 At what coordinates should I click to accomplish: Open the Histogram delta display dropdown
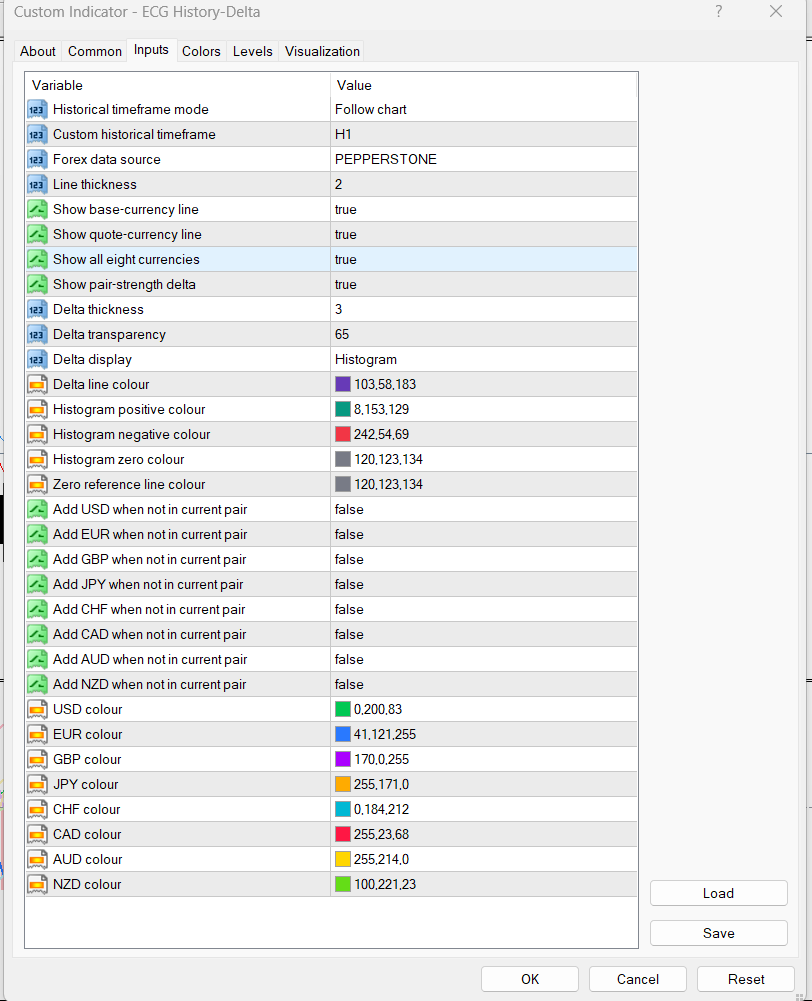[484, 359]
